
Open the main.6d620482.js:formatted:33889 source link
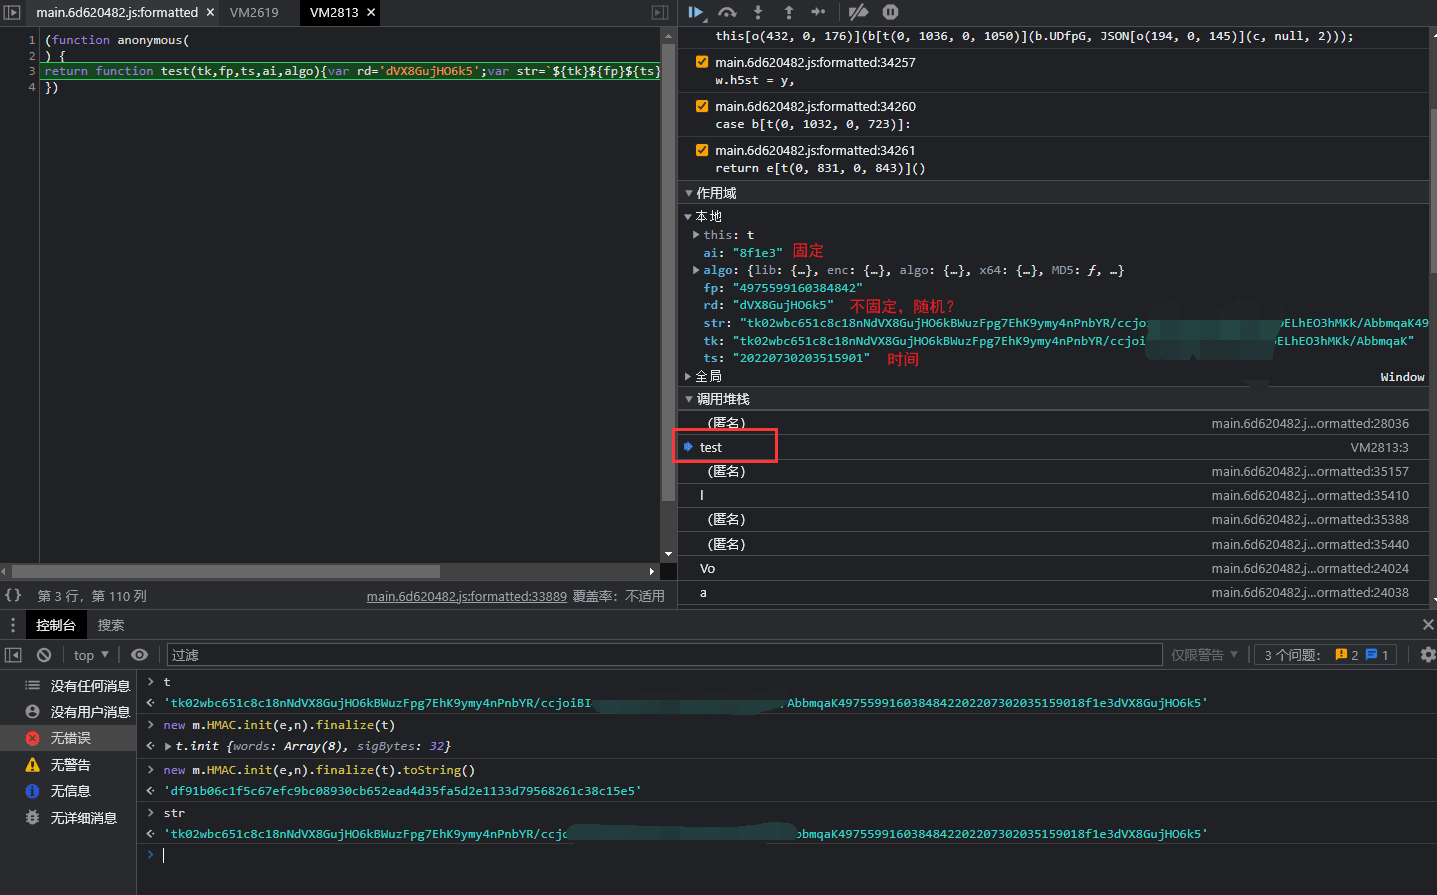[x=466, y=597]
